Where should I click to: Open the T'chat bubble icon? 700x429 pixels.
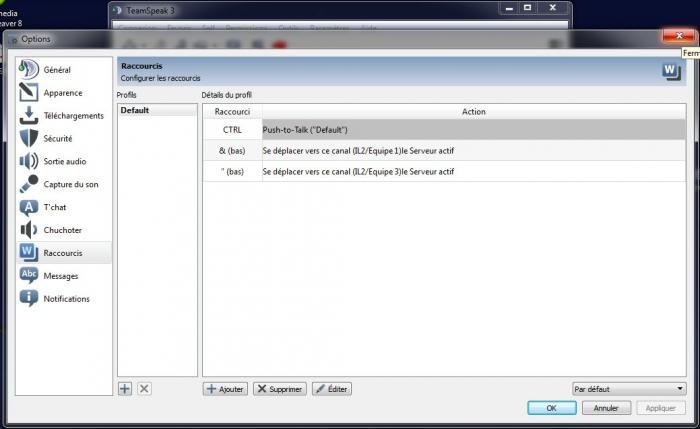(x=29, y=207)
